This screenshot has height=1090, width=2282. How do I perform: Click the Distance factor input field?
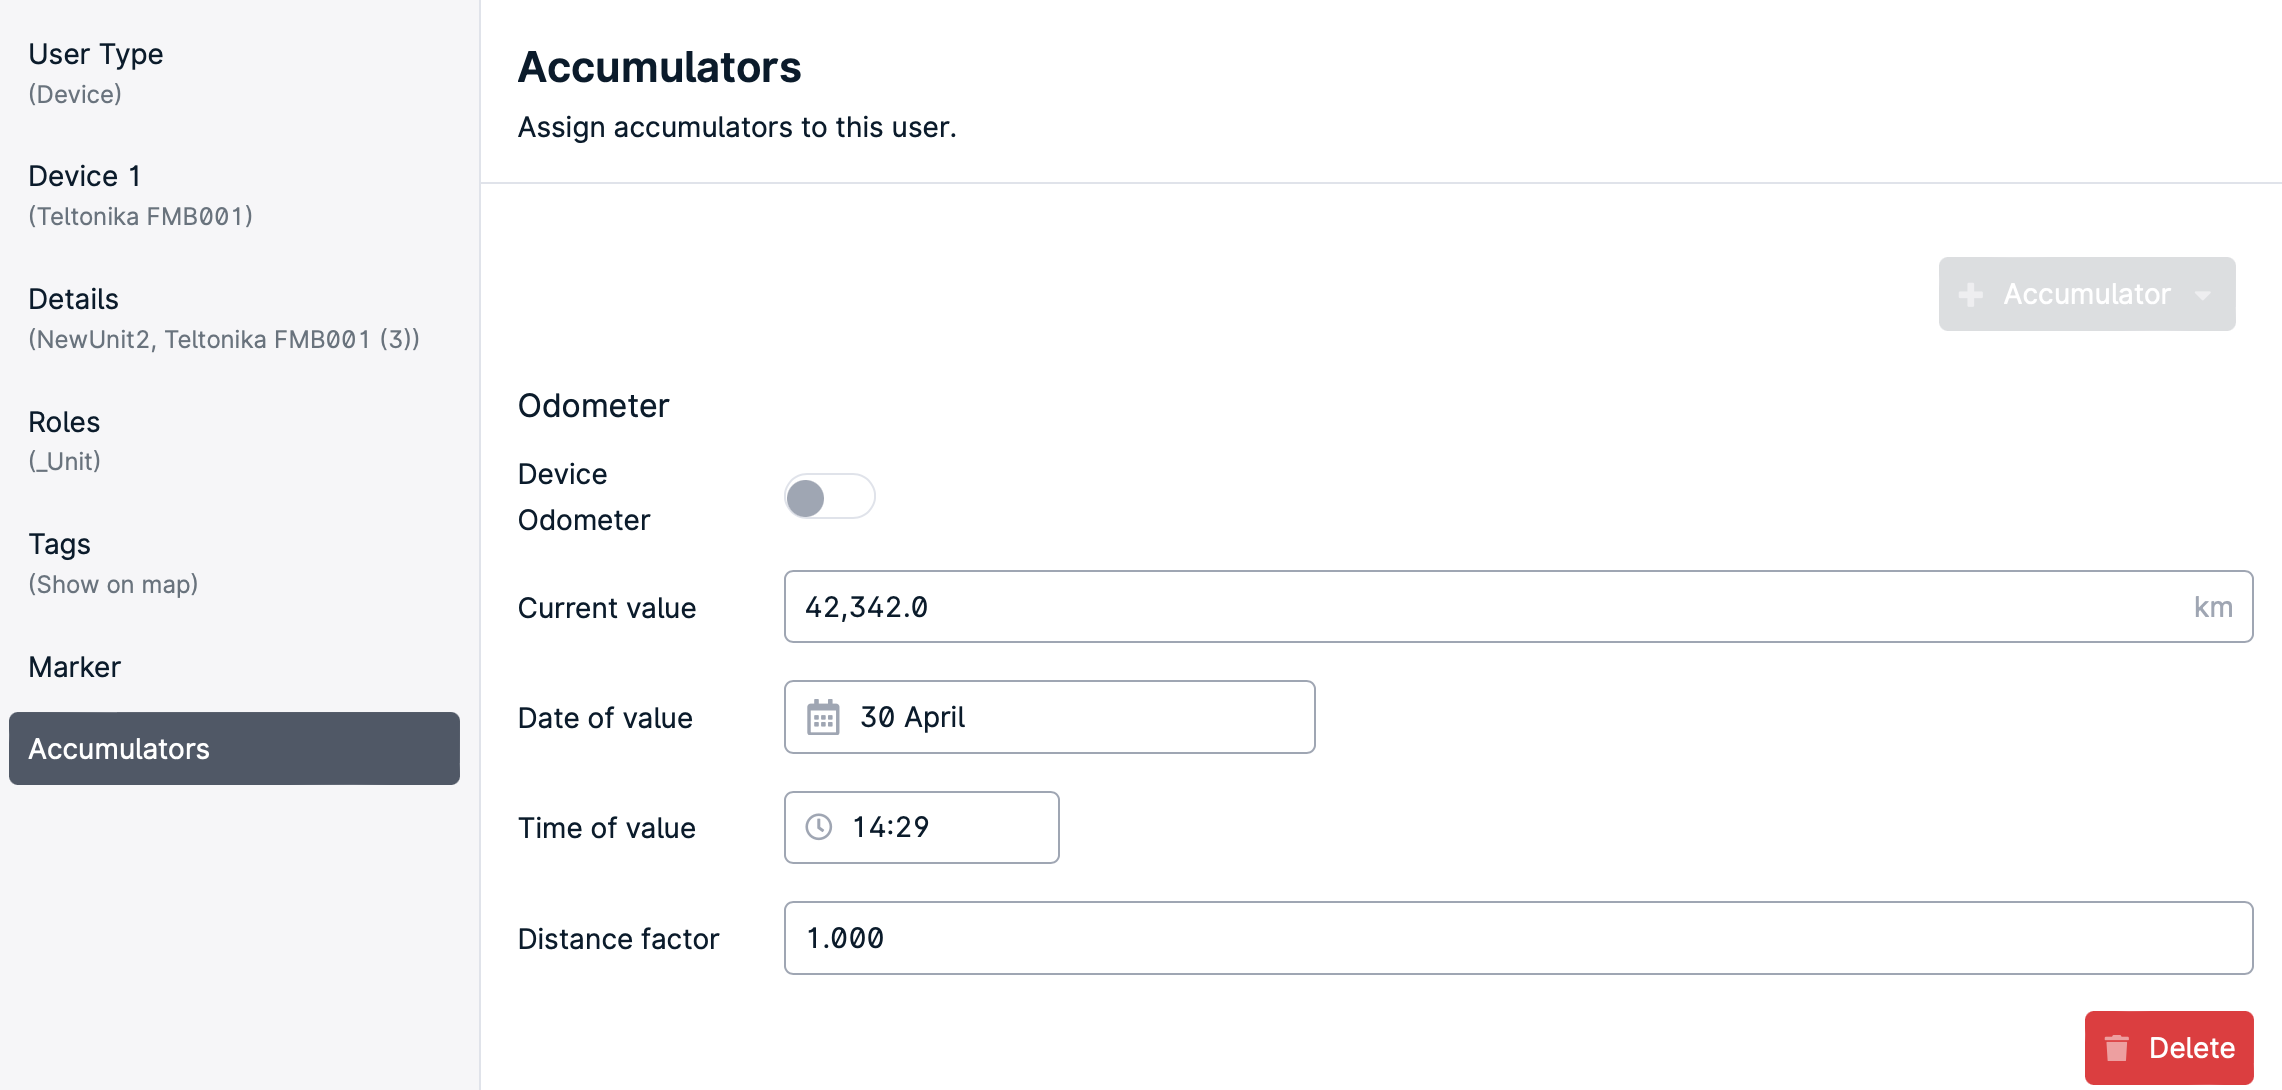click(1518, 938)
